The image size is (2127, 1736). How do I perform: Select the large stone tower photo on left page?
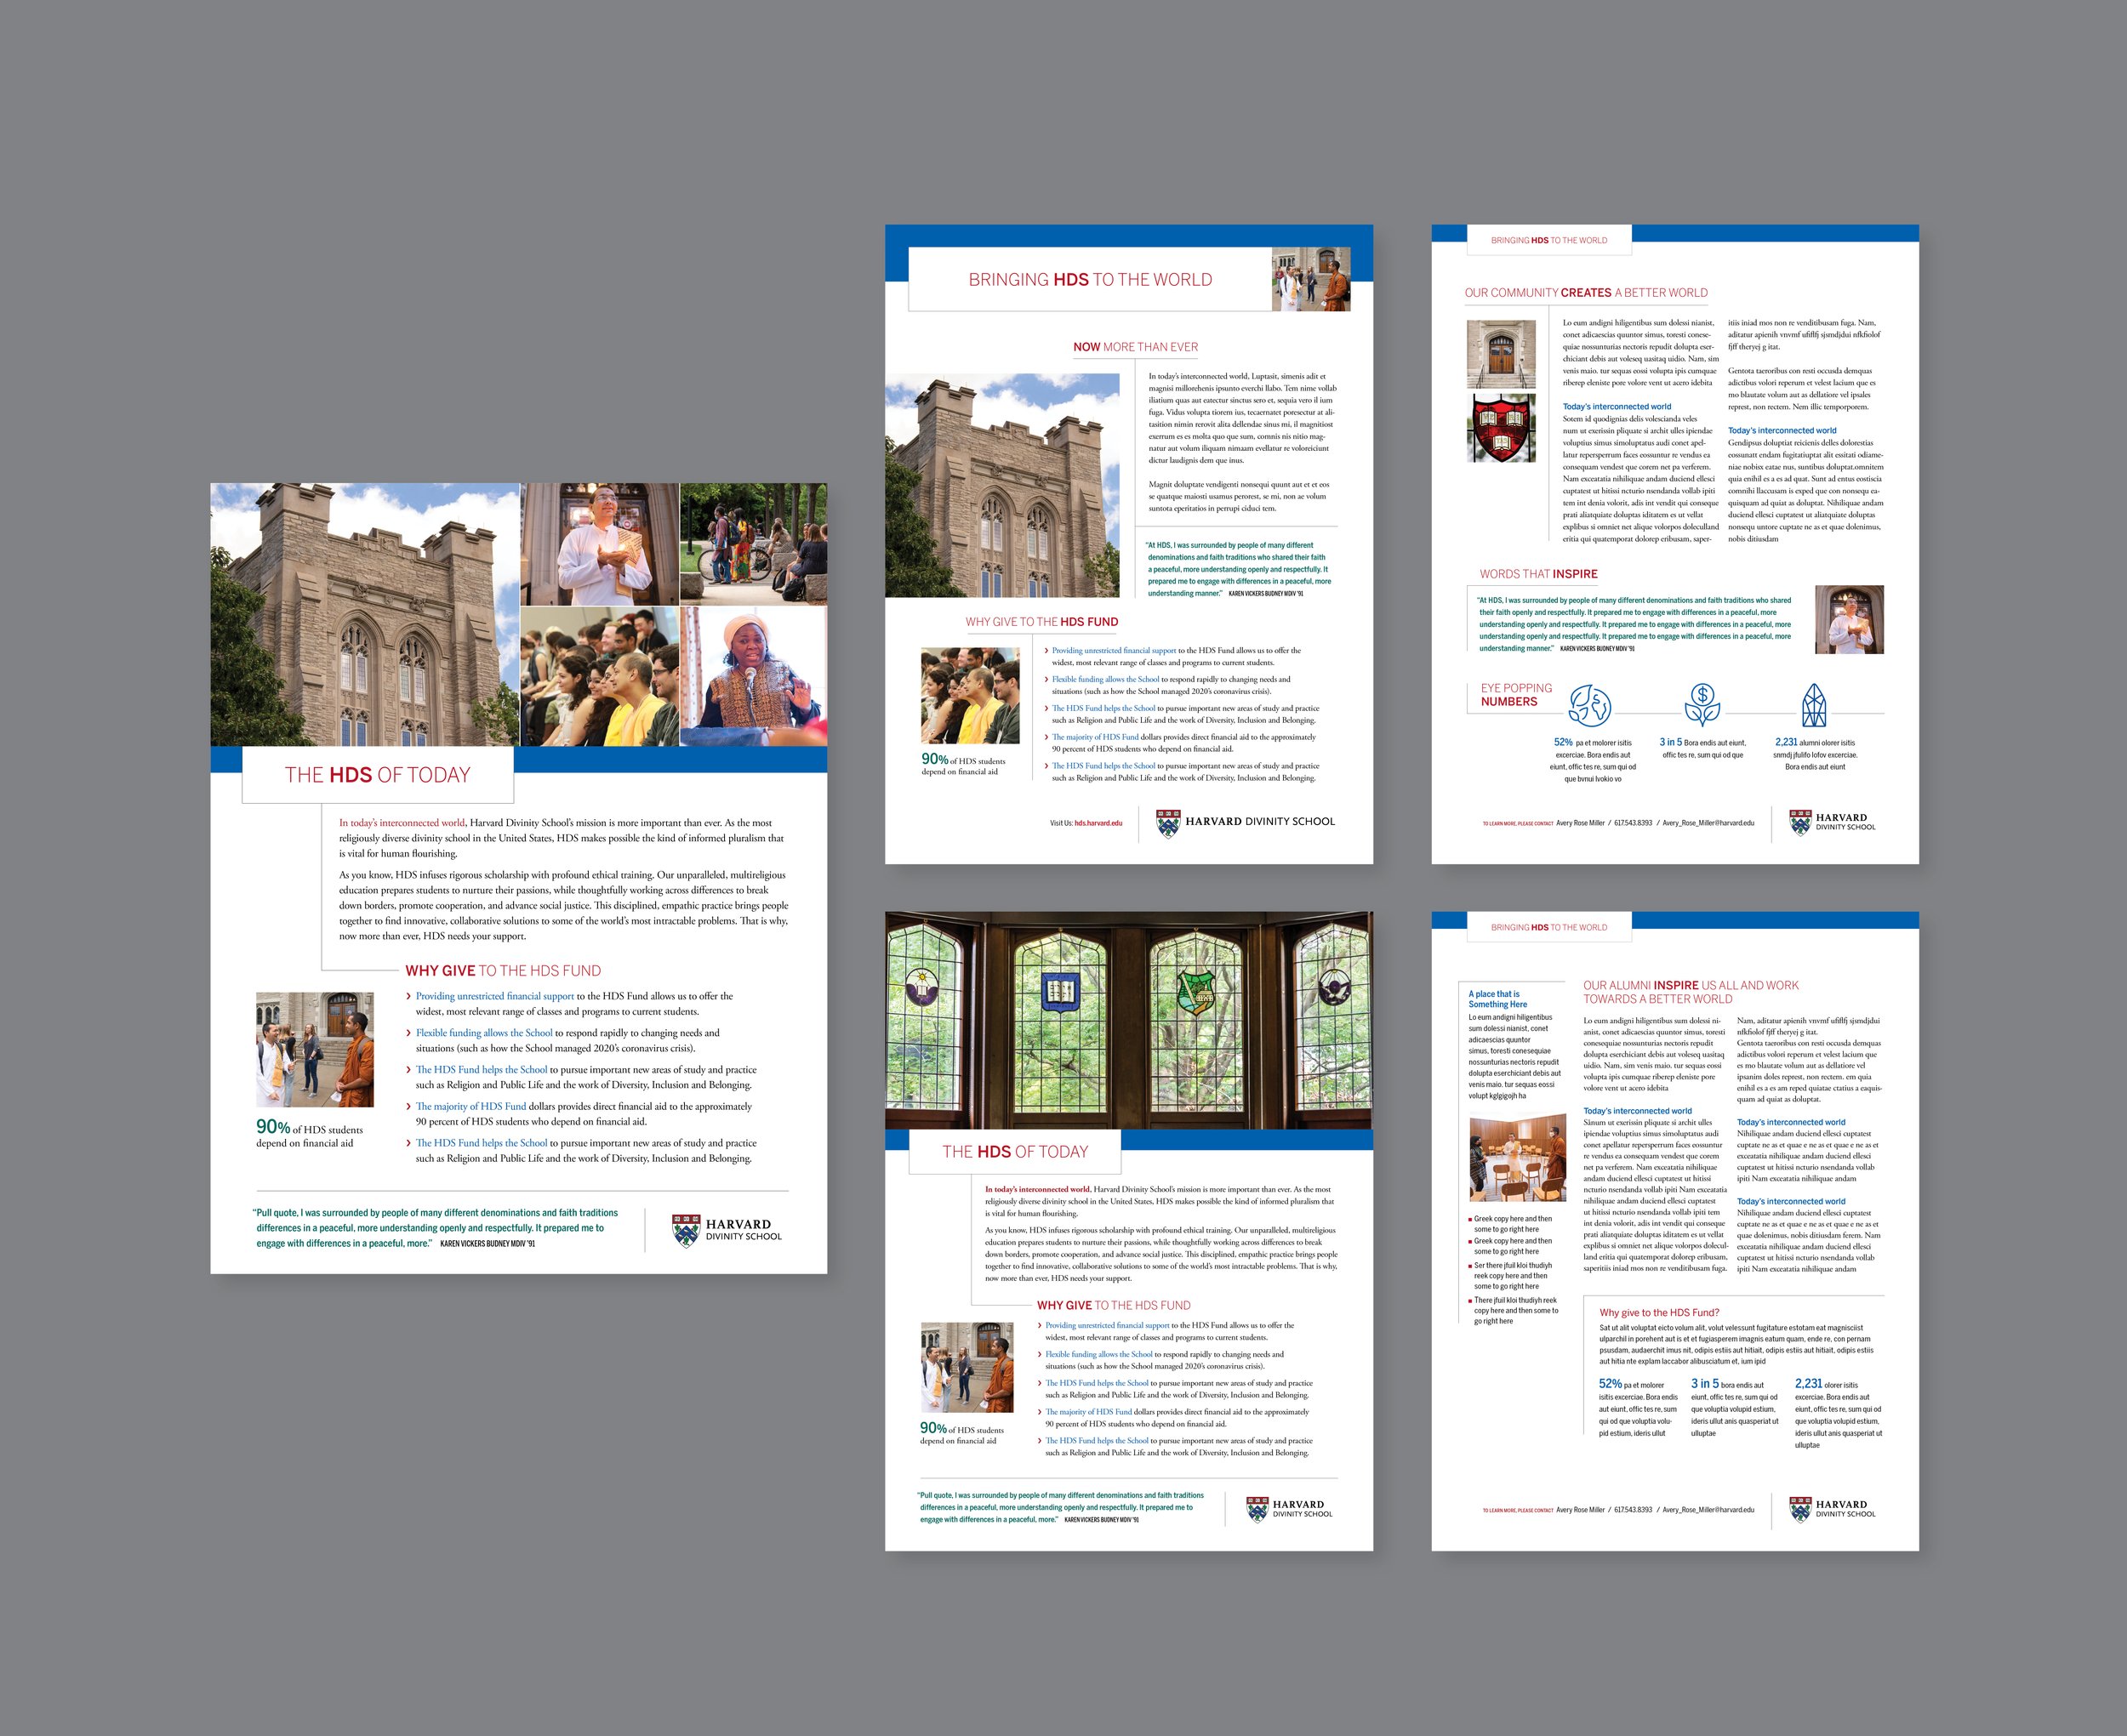365,614
